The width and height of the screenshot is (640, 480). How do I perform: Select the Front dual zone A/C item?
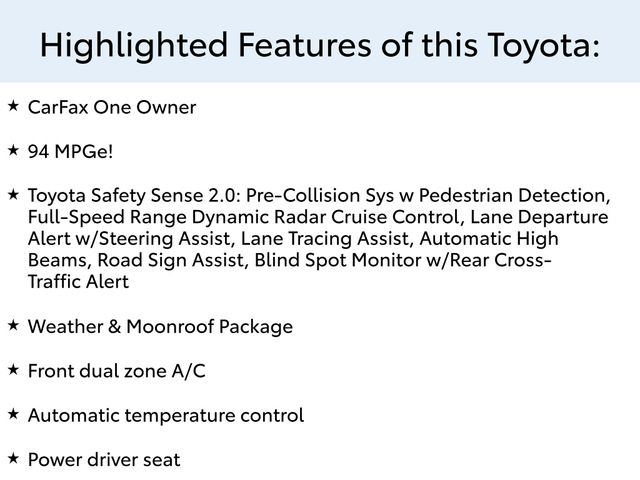coord(117,372)
